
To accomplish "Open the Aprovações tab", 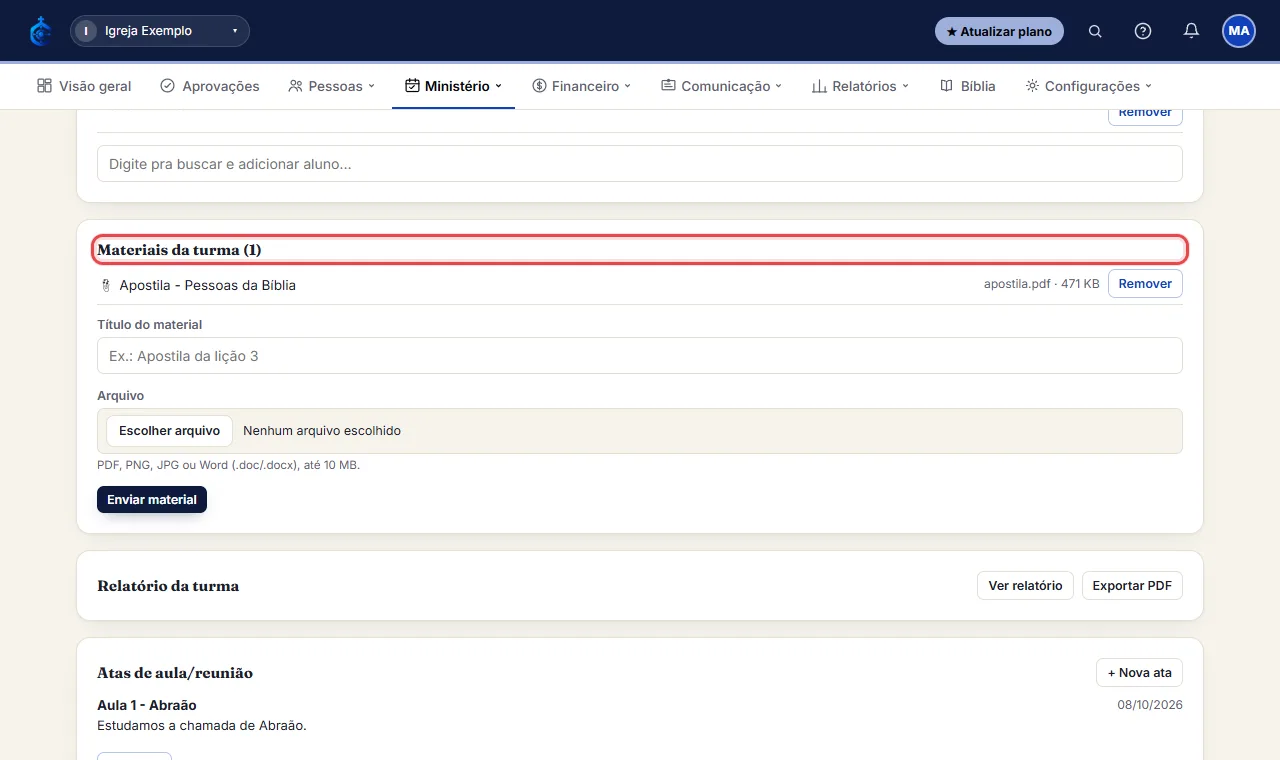I will click(209, 86).
